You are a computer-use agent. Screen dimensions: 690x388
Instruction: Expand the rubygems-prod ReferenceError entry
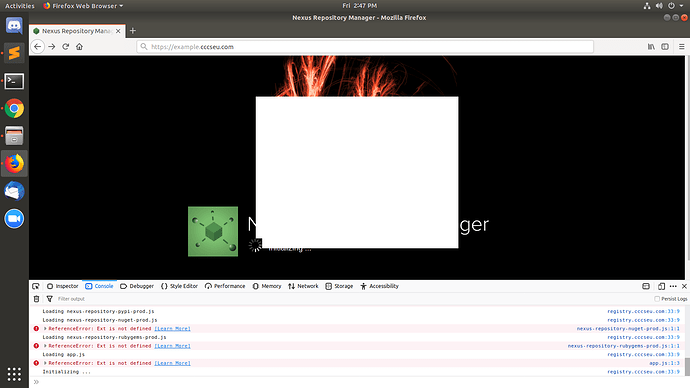45,346
